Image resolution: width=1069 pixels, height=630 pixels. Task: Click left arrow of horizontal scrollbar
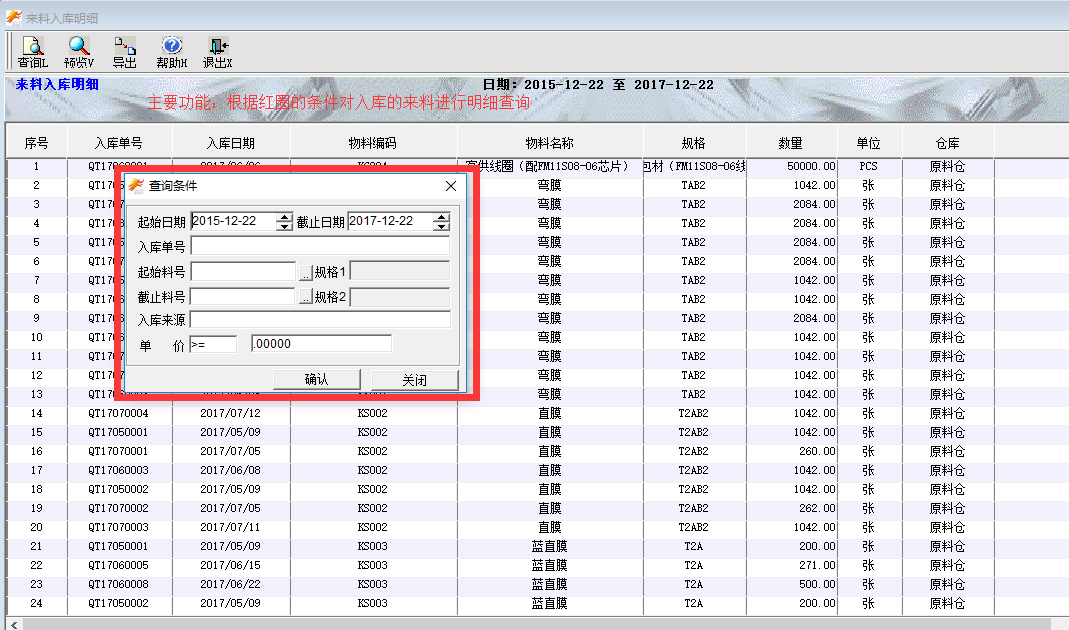point(14,624)
